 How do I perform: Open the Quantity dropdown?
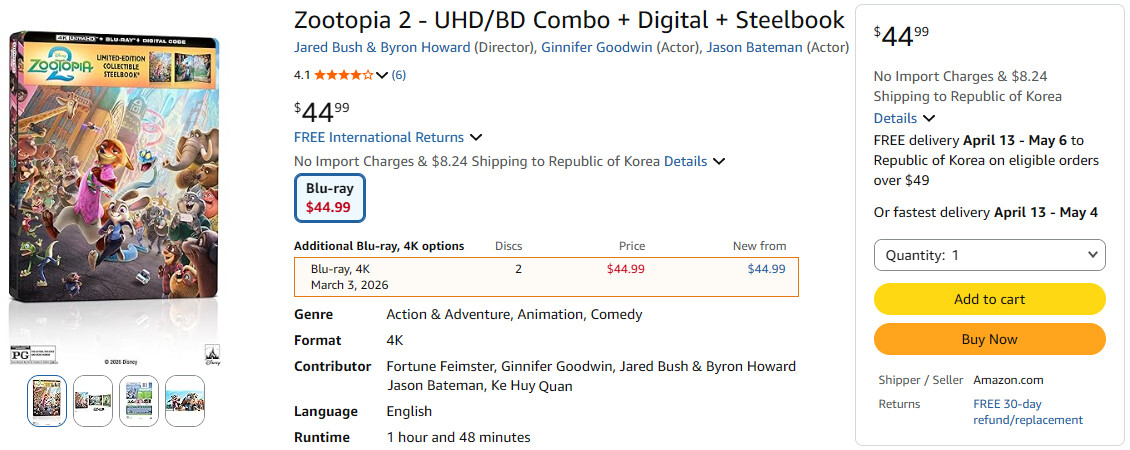989,255
